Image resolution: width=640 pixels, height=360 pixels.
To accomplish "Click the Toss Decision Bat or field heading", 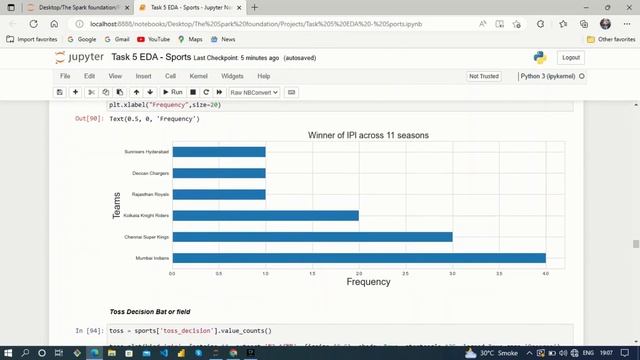I will click(150, 311).
